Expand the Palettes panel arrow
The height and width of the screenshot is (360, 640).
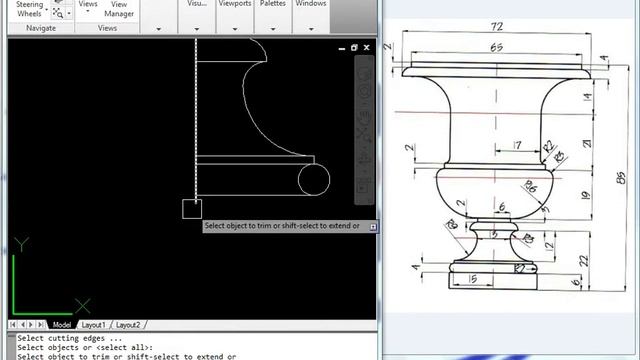[x=273, y=29]
